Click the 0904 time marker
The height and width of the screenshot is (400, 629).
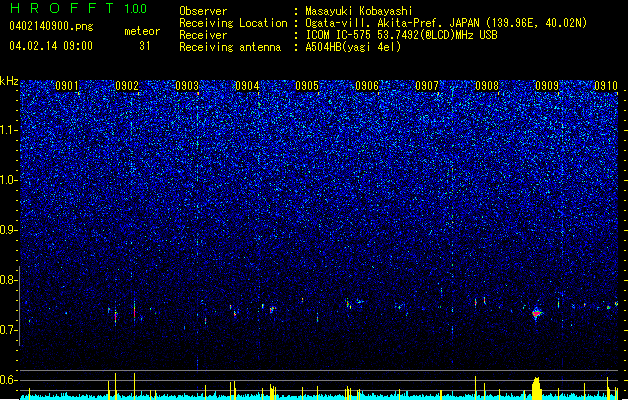247,86
